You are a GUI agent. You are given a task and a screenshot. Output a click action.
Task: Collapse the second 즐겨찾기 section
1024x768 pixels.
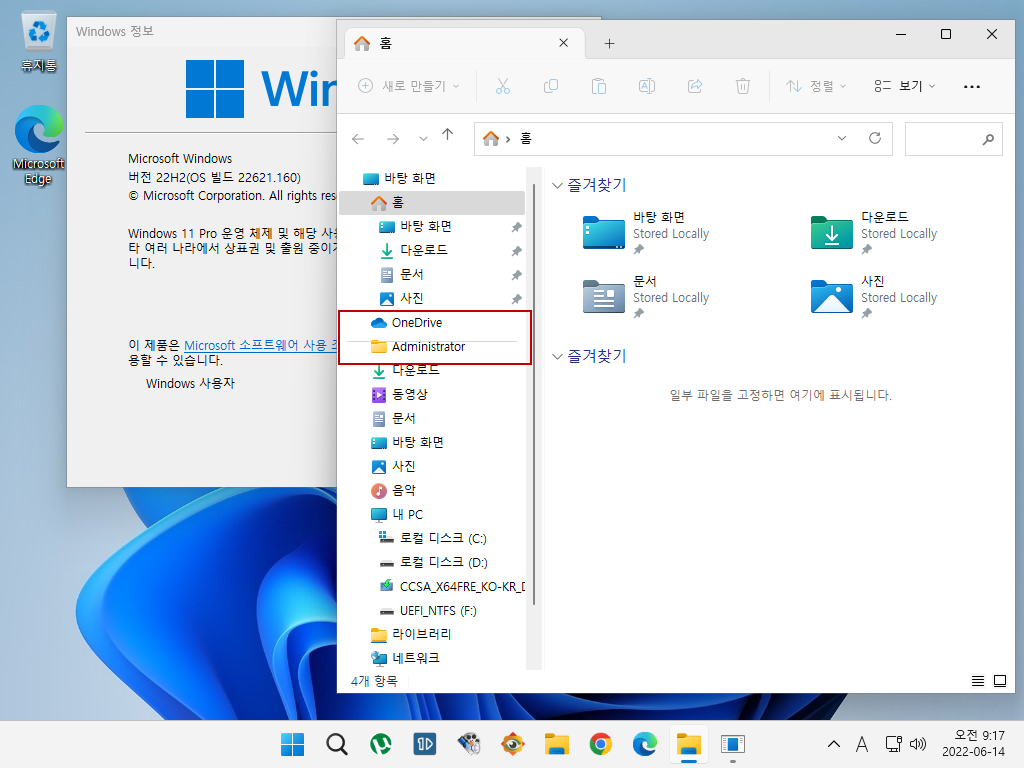557,357
